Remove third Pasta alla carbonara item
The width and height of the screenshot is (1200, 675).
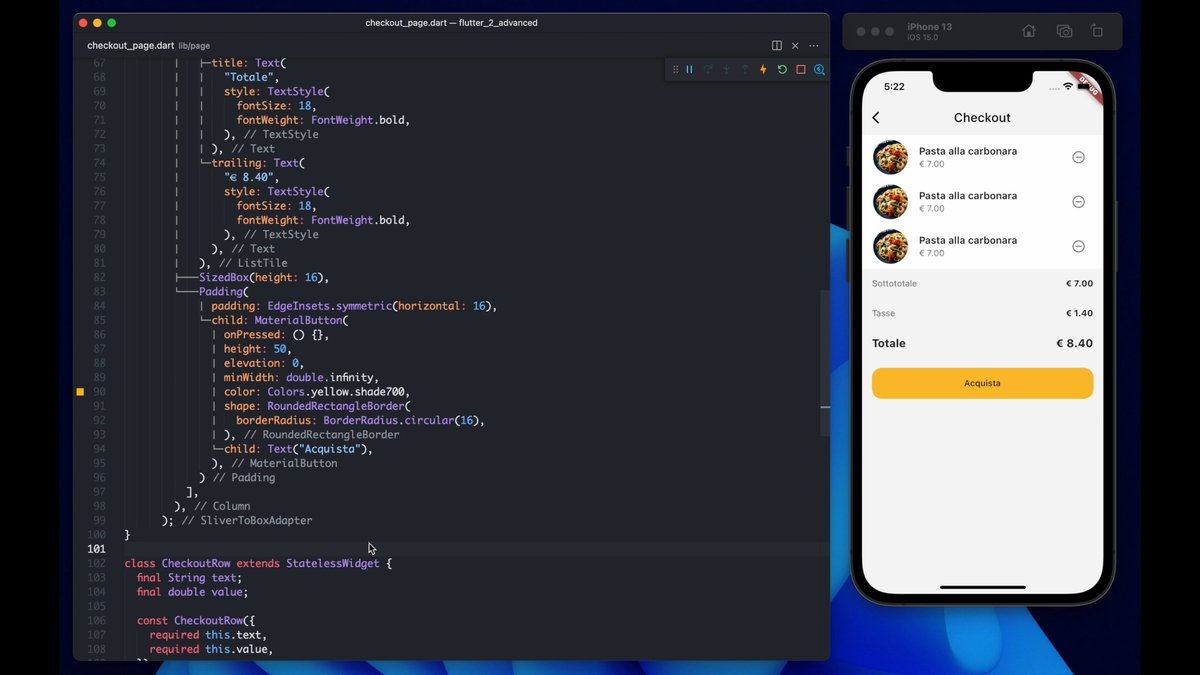click(1078, 246)
